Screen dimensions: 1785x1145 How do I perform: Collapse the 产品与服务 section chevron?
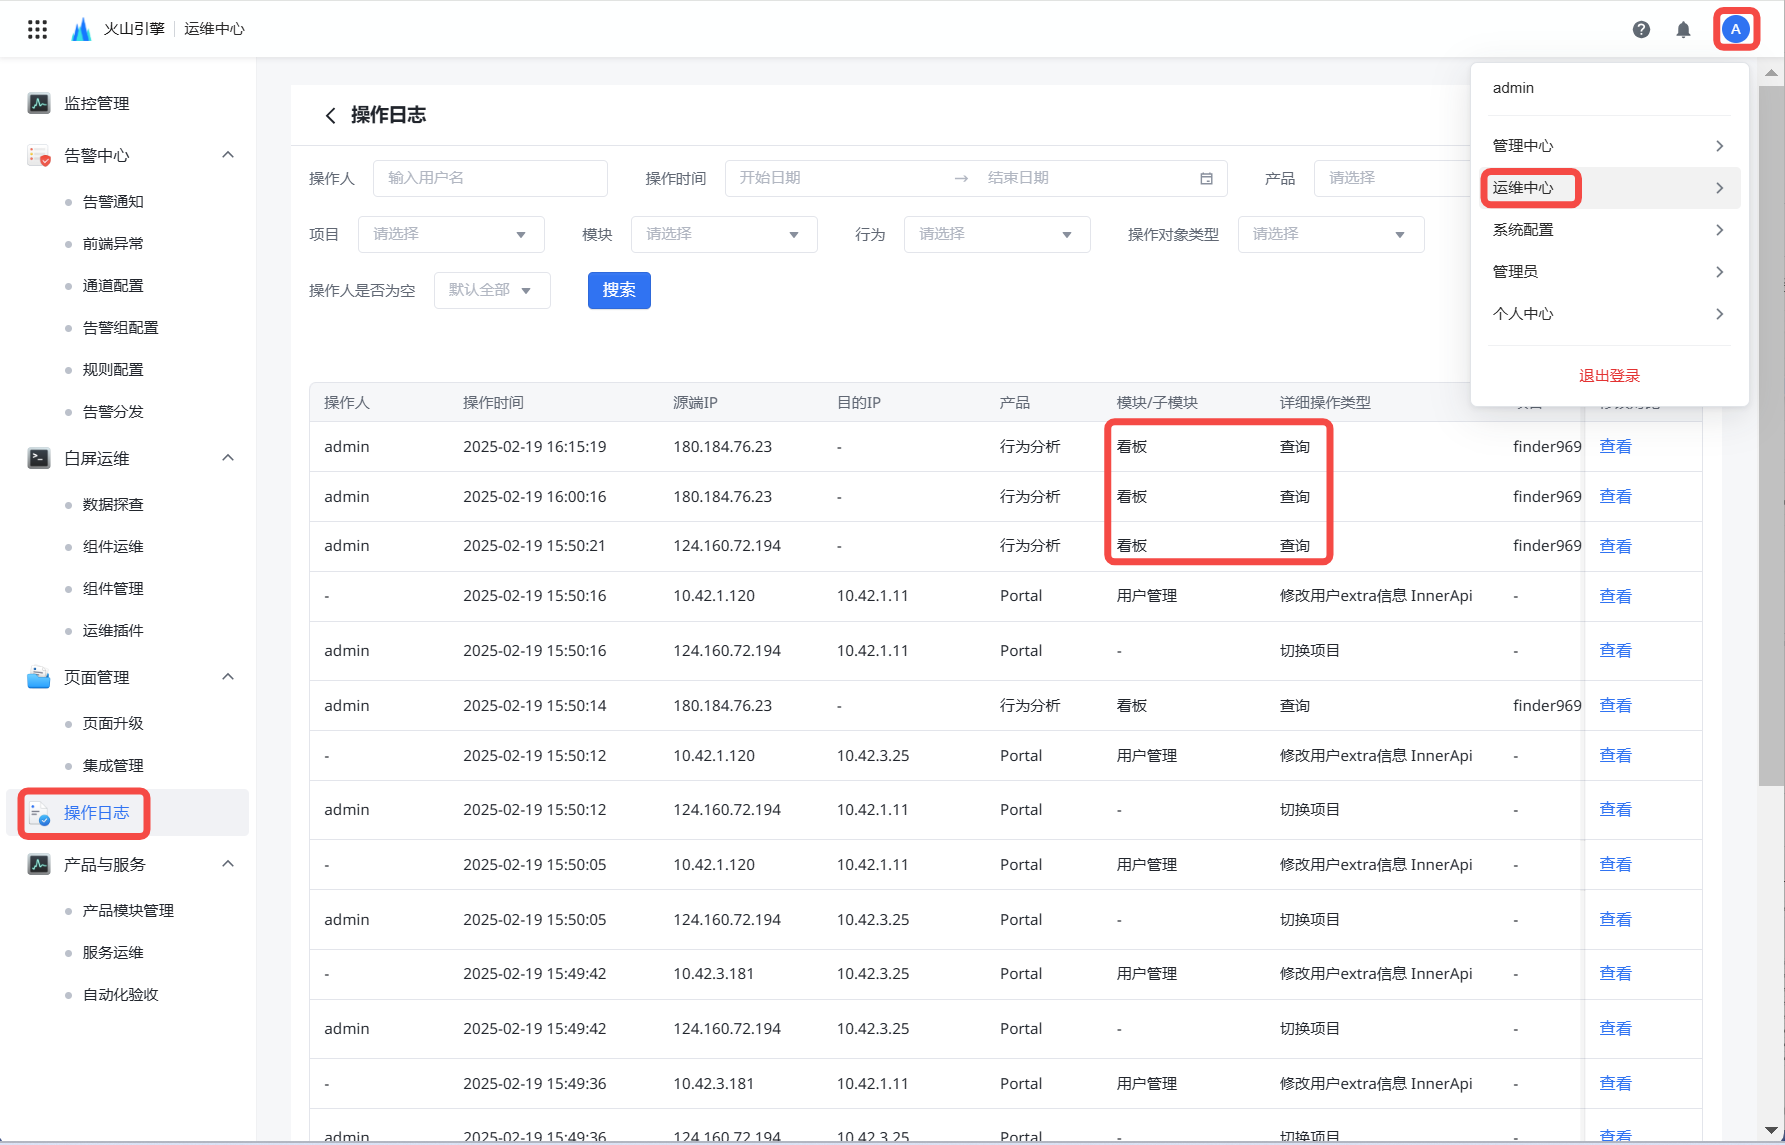pos(228,864)
